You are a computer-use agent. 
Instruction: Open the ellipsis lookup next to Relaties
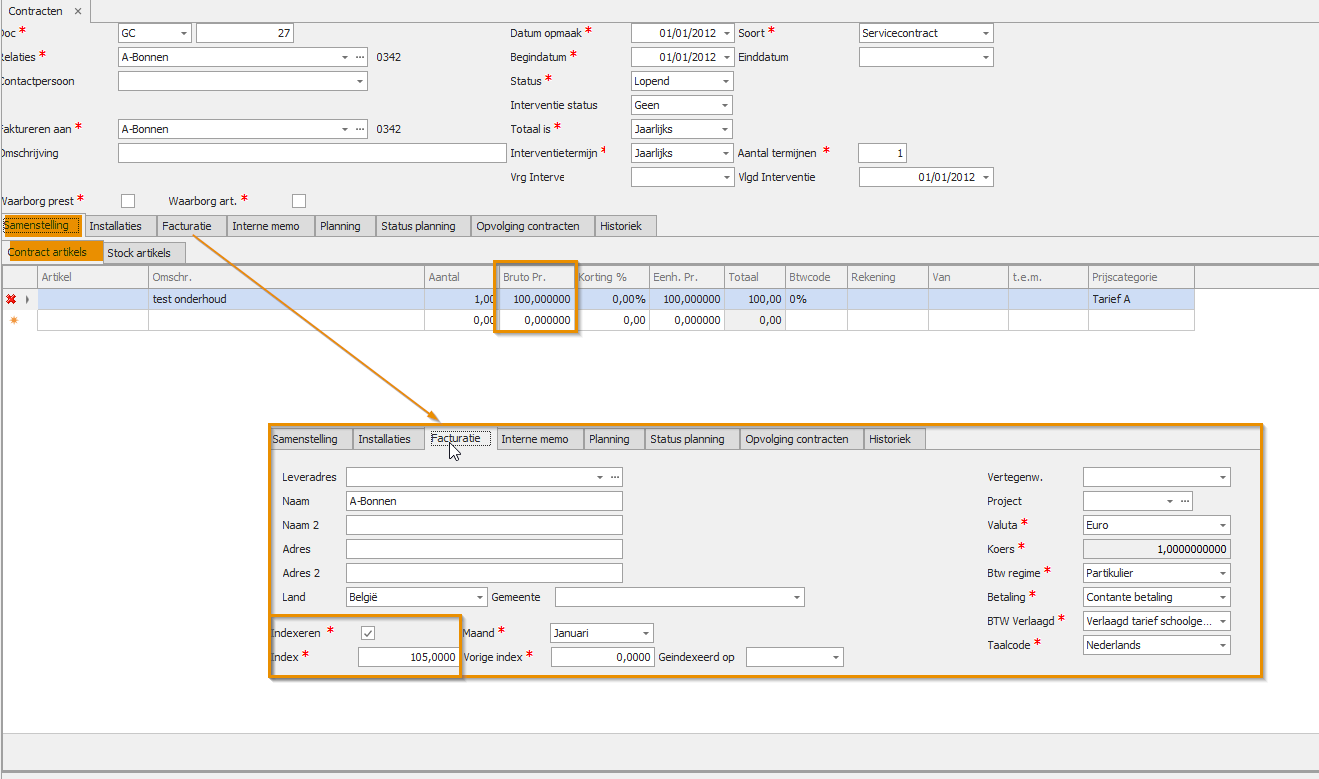(x=361, y=57)
